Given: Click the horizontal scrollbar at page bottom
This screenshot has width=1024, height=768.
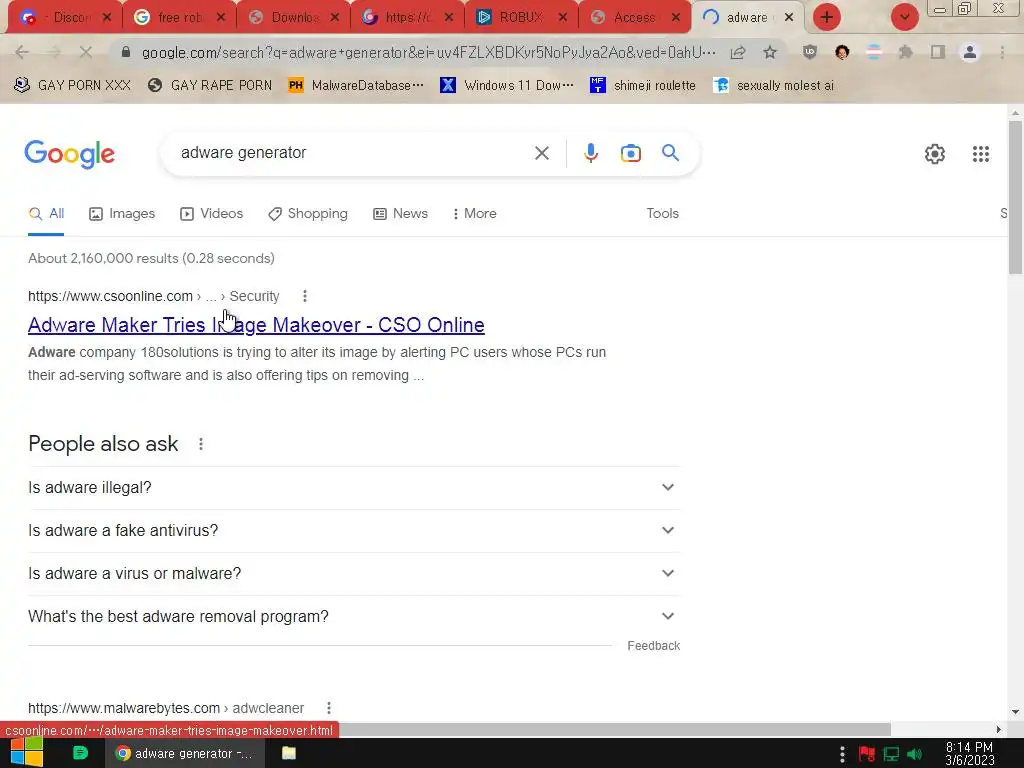Looking at the screenshot, I should [x=614, y=729].
